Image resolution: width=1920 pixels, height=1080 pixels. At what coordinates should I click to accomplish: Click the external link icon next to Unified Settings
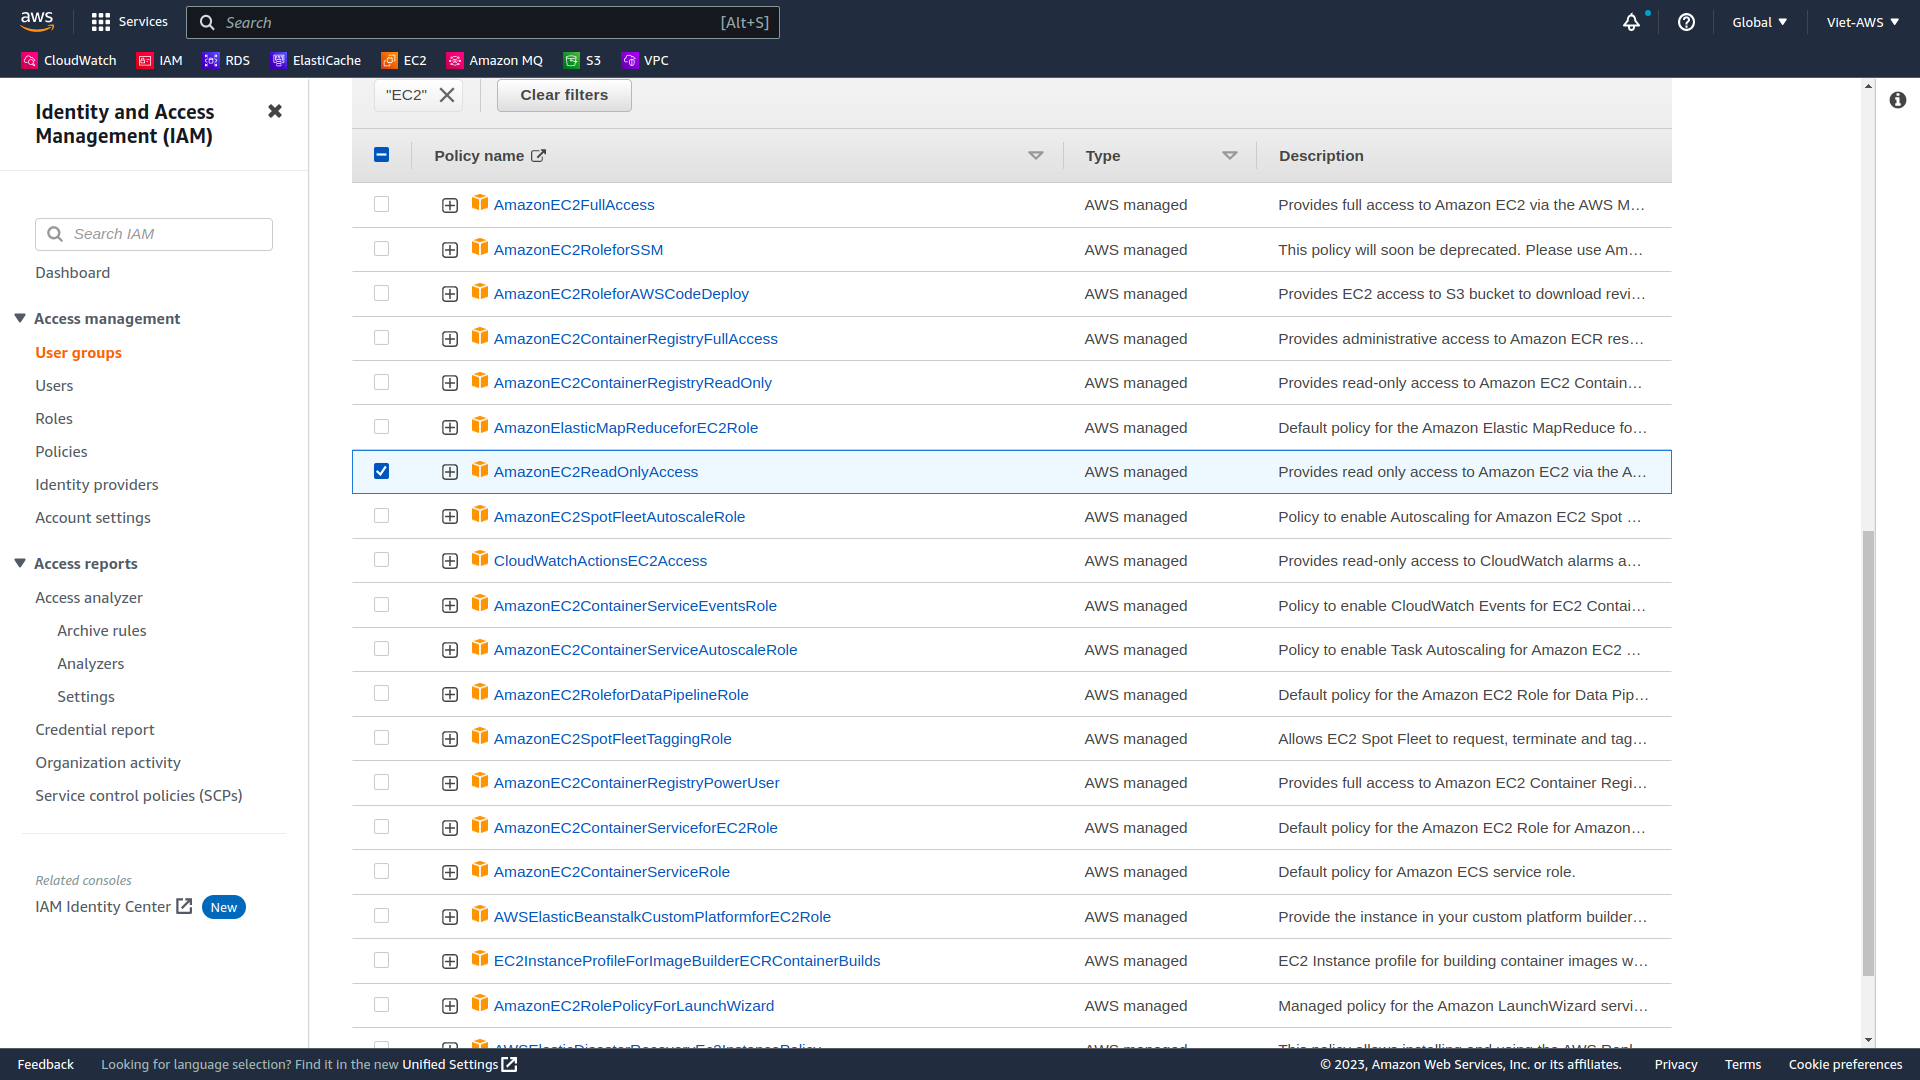(510, 1064)
